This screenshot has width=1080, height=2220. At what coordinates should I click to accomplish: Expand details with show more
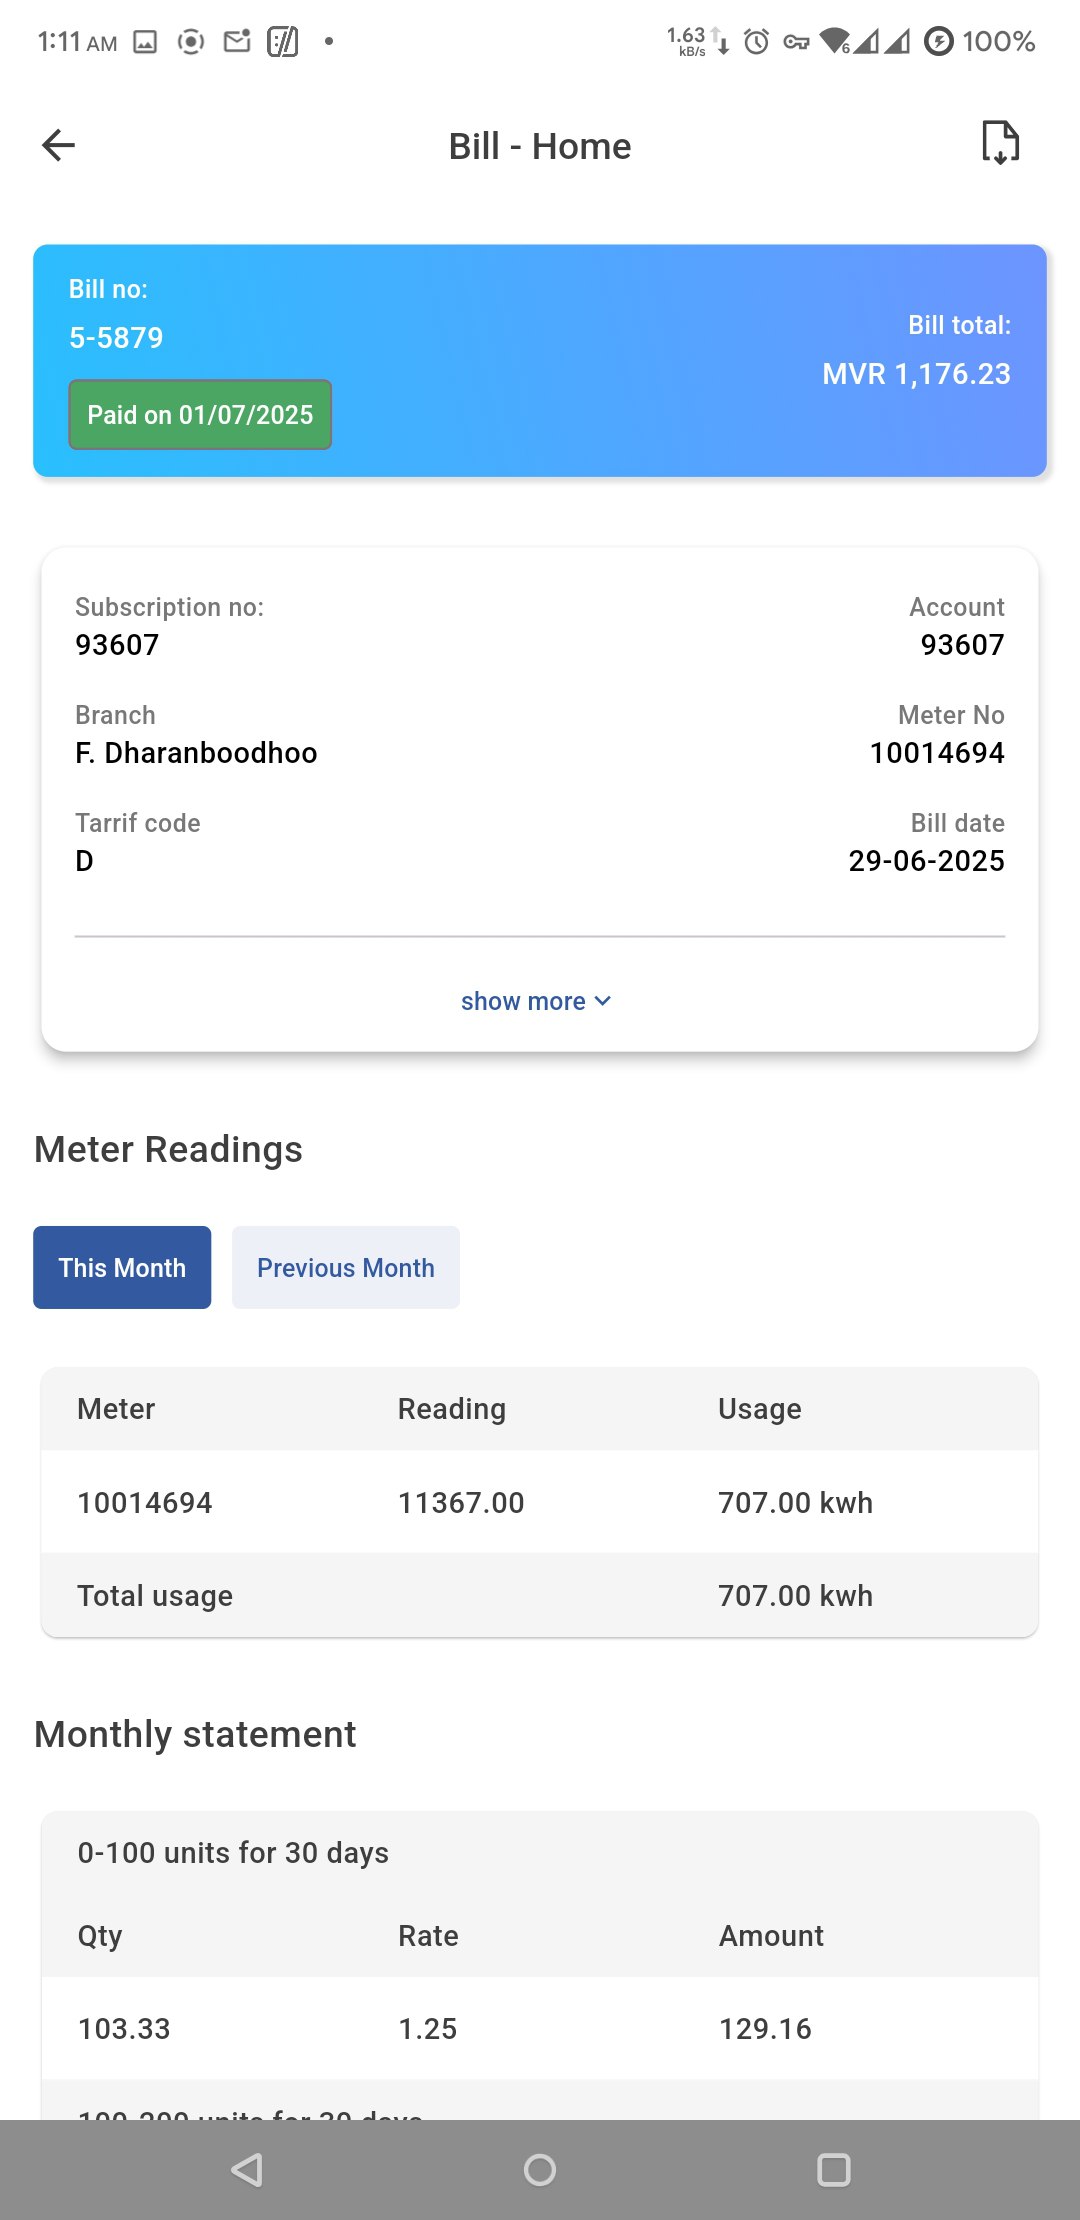[x=523, y=1001]
